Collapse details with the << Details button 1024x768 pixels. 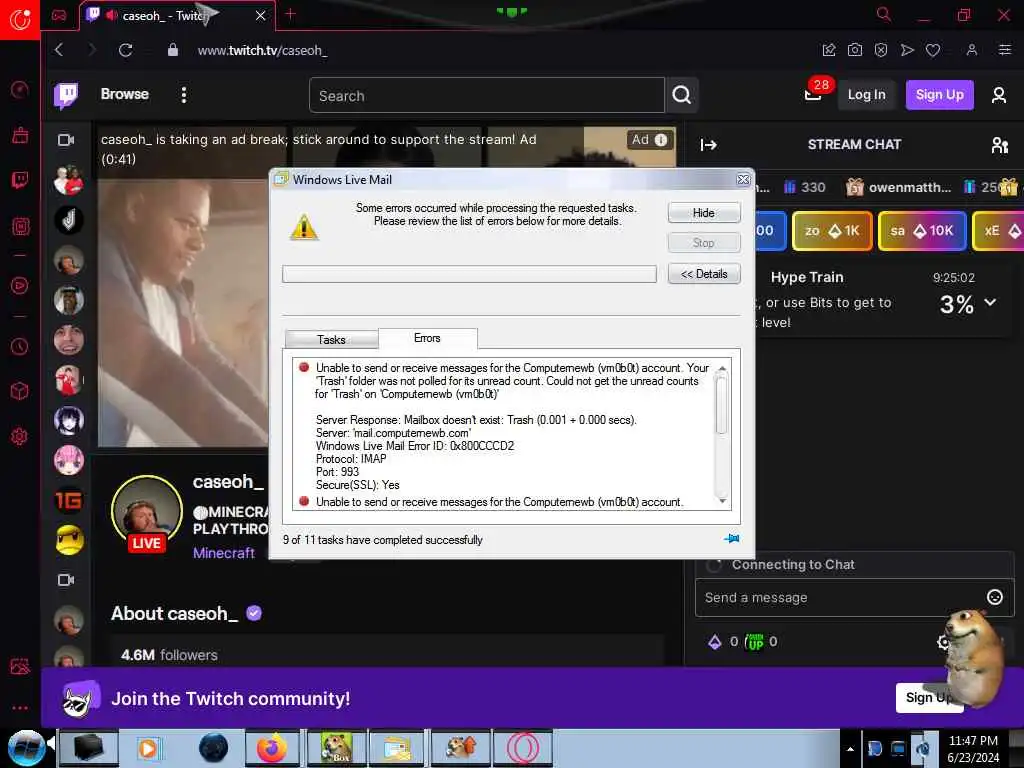(x=704, y=274)
